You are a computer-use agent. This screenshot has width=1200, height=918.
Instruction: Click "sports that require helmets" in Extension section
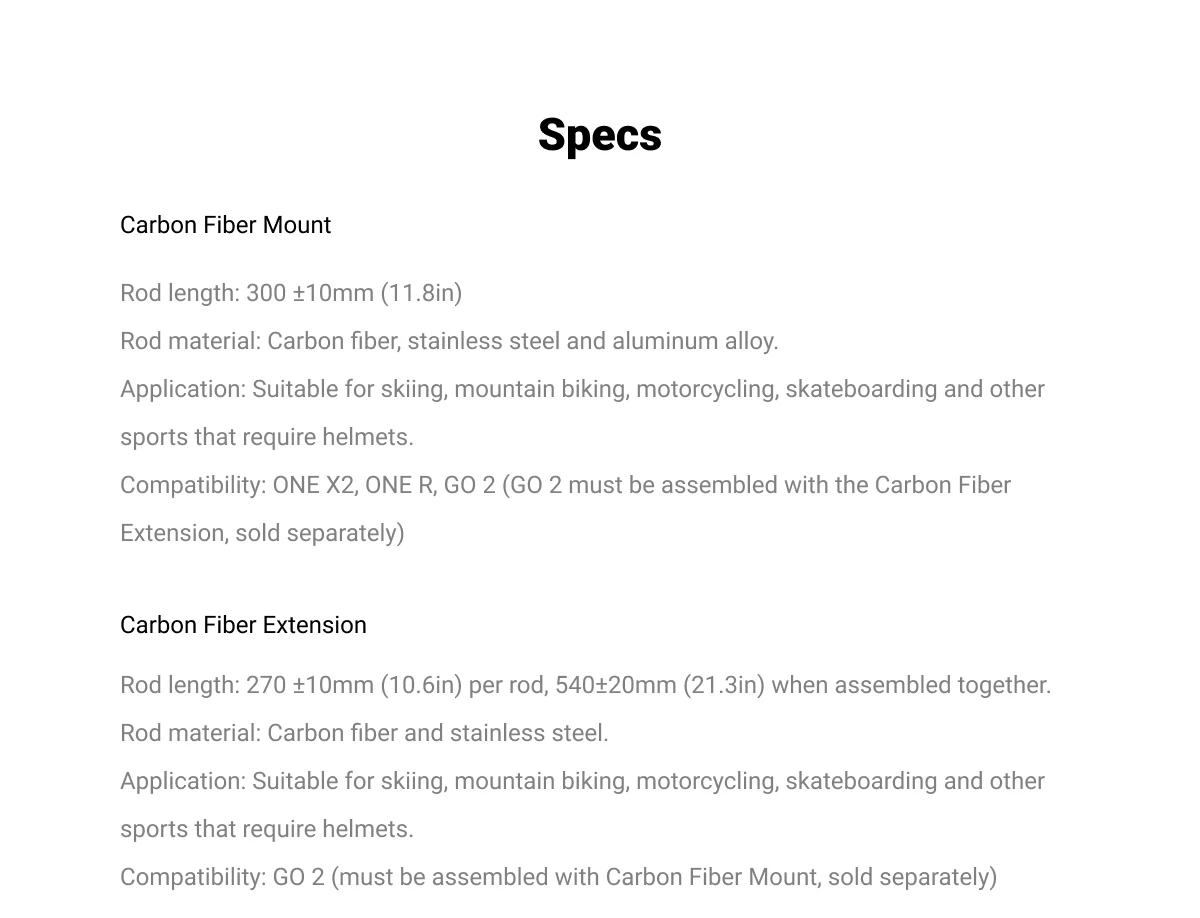point(266,829)
